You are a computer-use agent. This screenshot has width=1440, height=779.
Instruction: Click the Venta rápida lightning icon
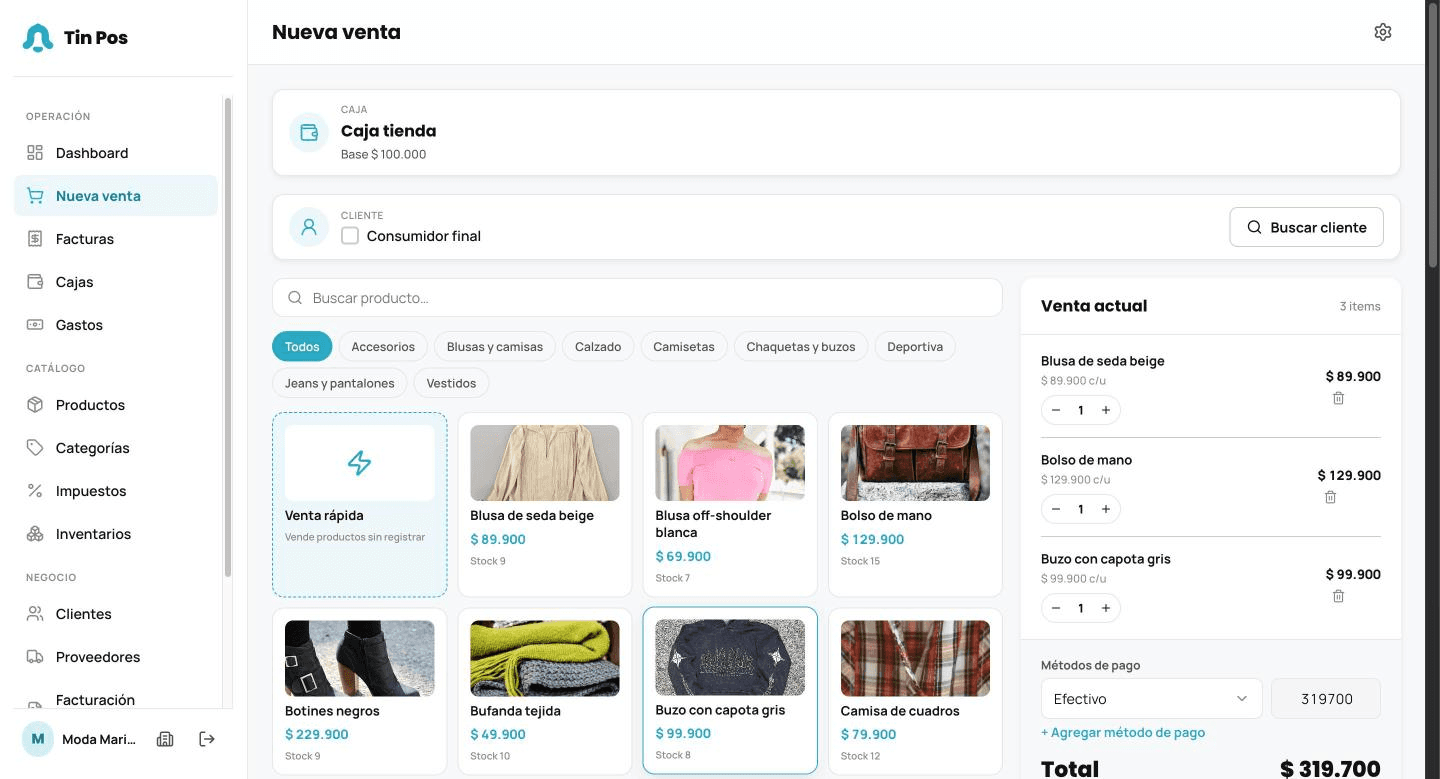point(359,463)
